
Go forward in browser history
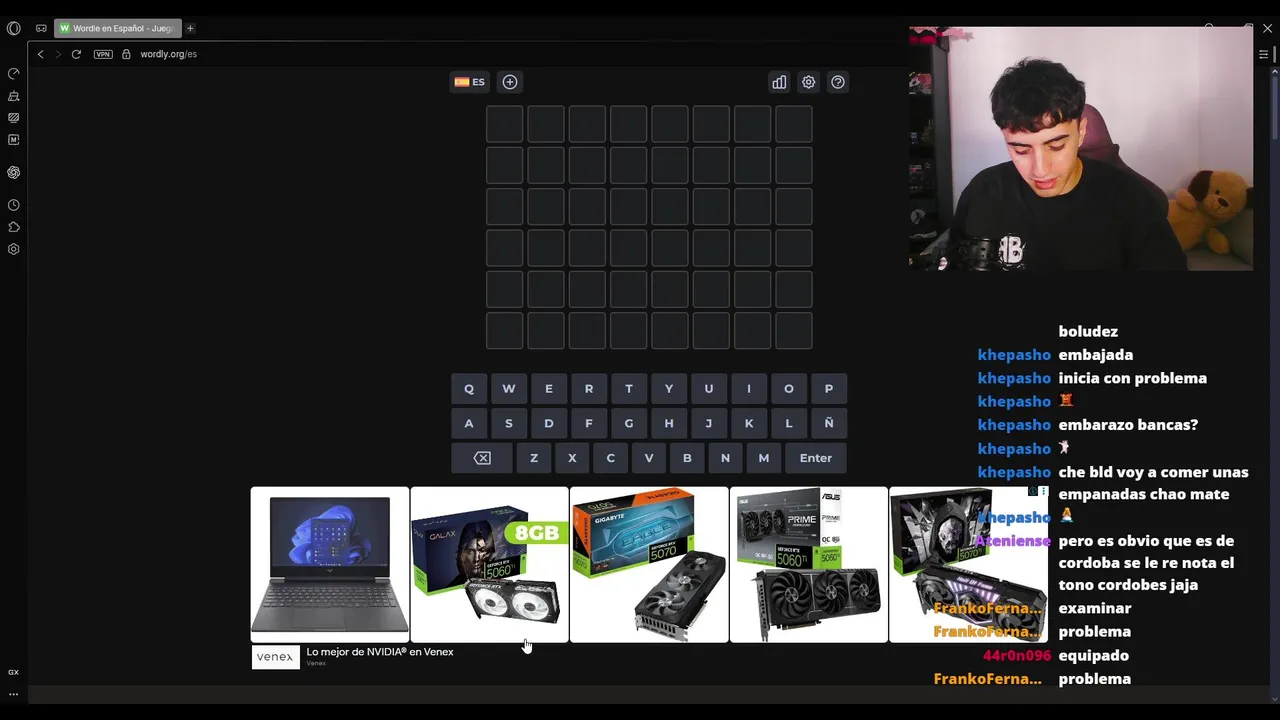point(58,54)
